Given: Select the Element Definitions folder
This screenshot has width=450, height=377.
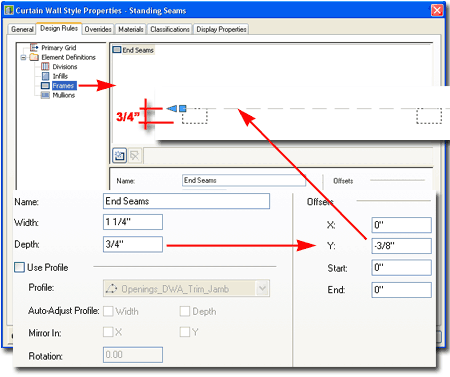Looking at the screenshot, I should [68, 57].
